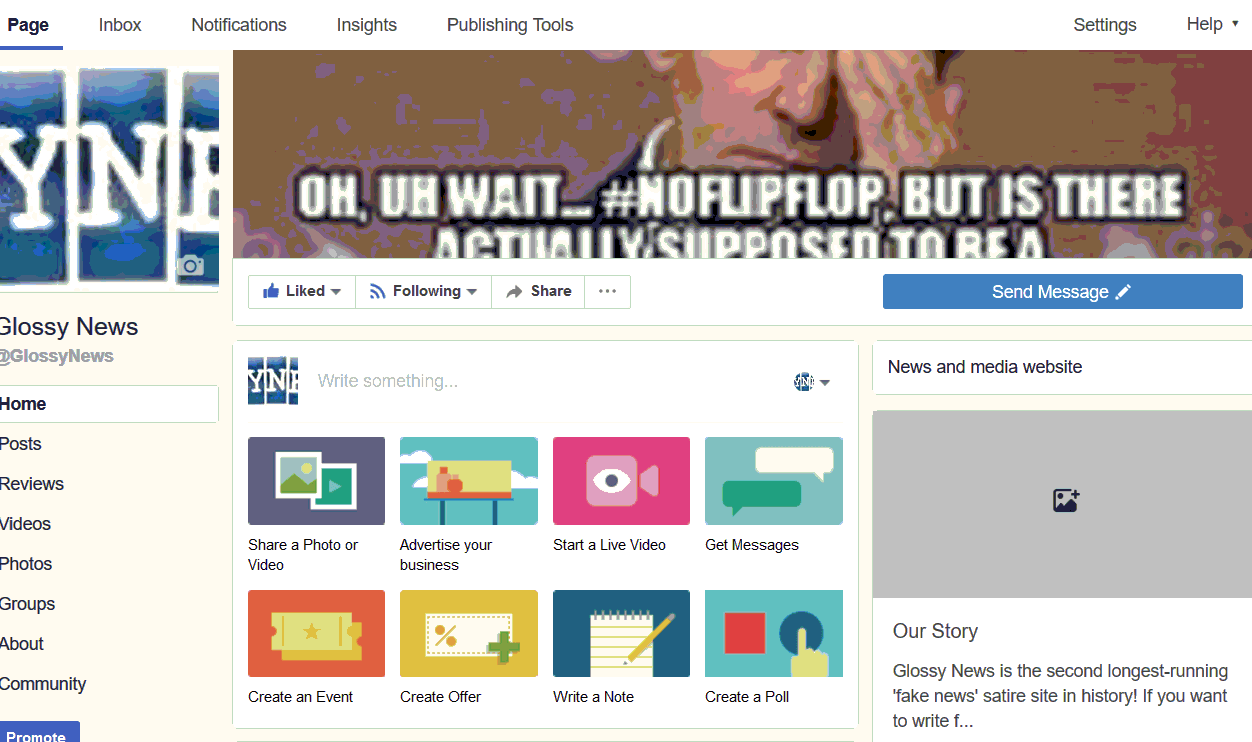Click the Start a Live Video label
The height and width of the screenshot is (742, 1252).
coord(609,545)
